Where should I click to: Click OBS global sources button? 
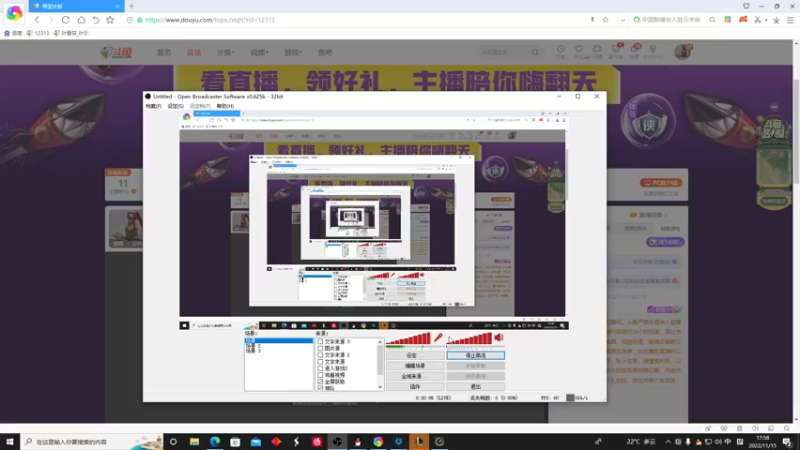(415, 376)
